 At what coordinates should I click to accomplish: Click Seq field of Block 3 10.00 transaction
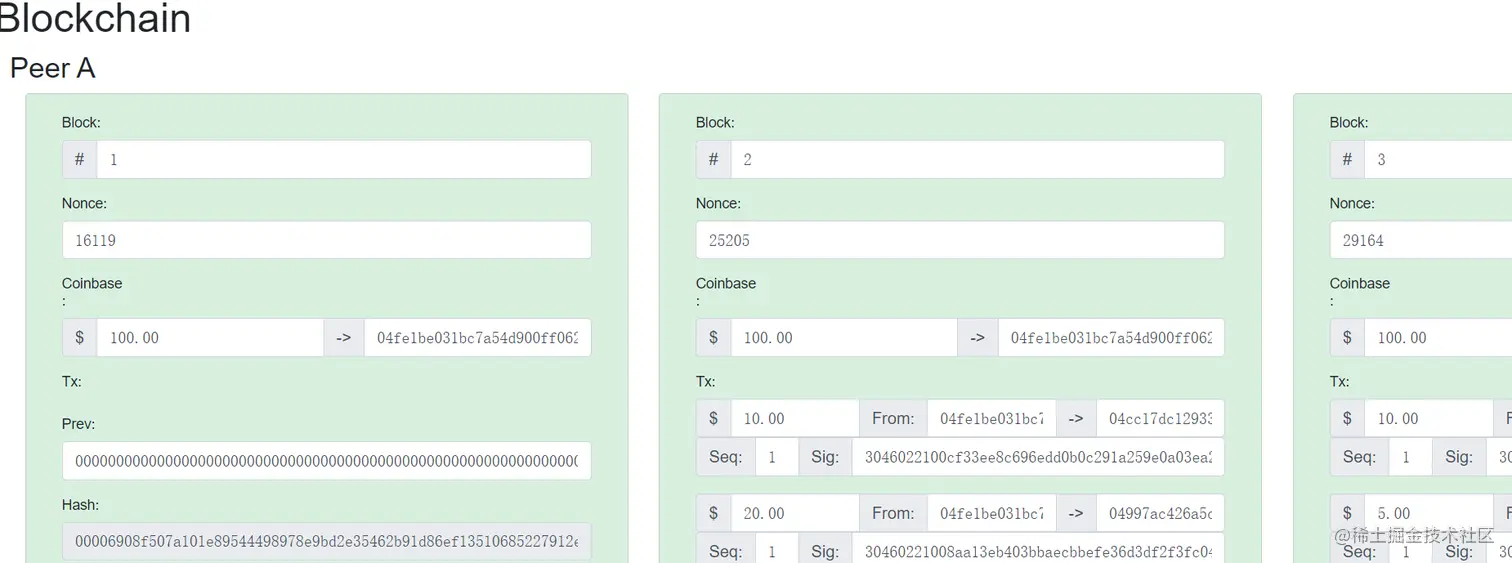click(x=1410, y=456)
